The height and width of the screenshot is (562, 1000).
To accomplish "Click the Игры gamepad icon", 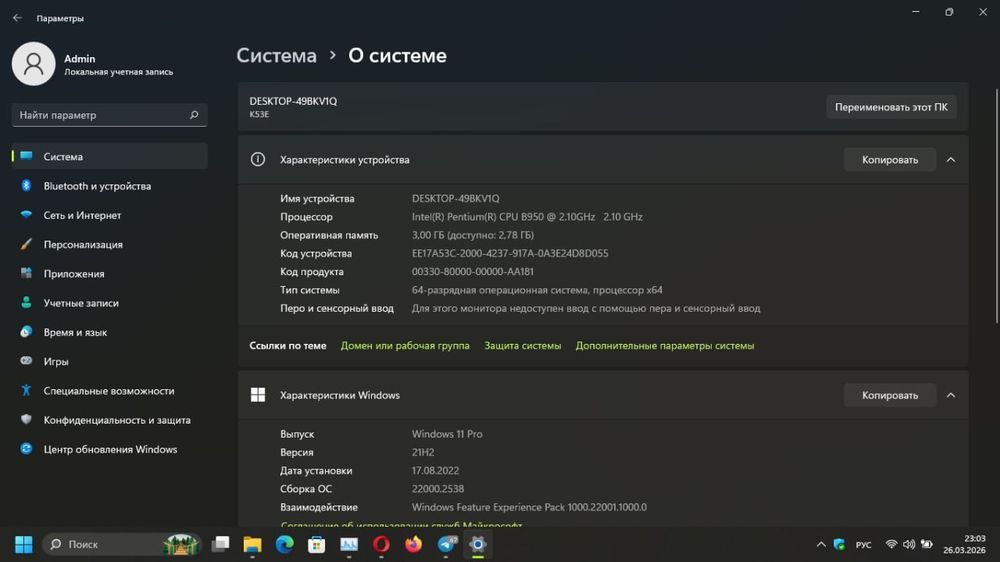I will click(26, 361).
